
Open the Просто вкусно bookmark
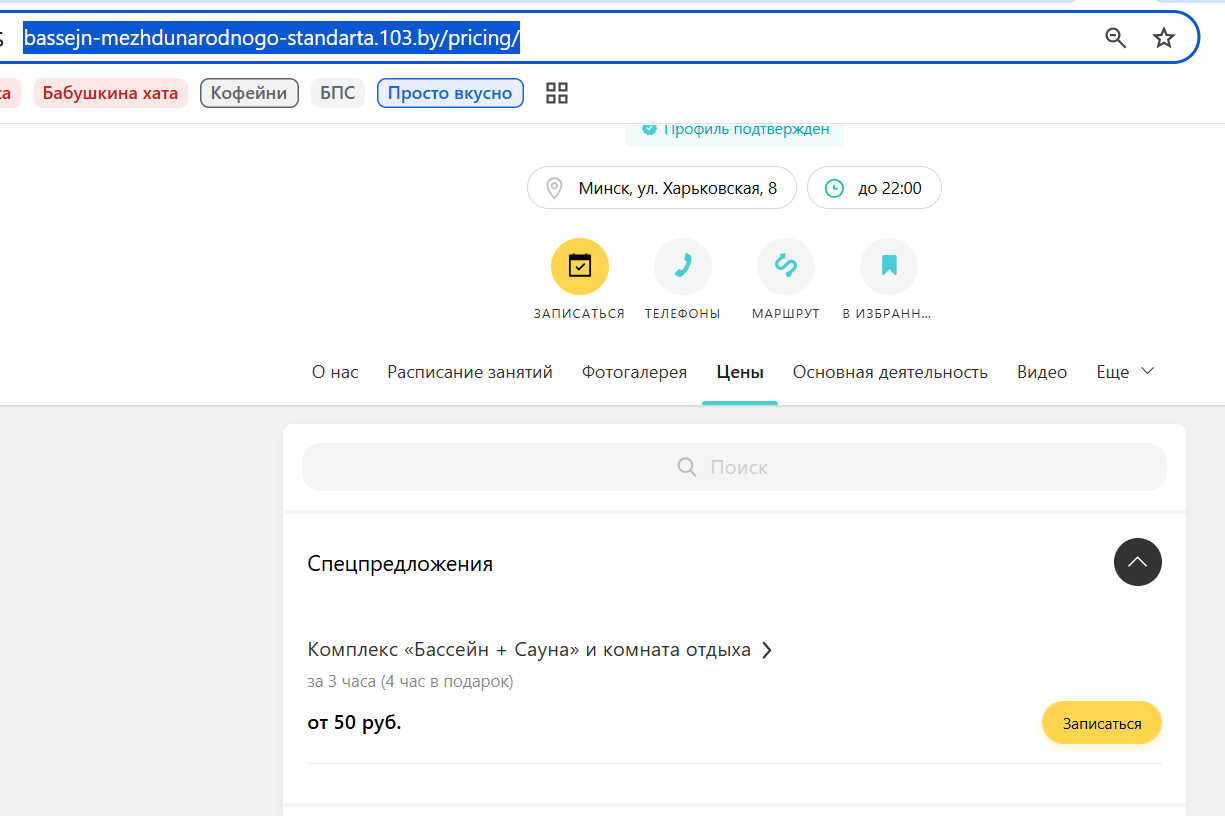click(x=450, y=93)
